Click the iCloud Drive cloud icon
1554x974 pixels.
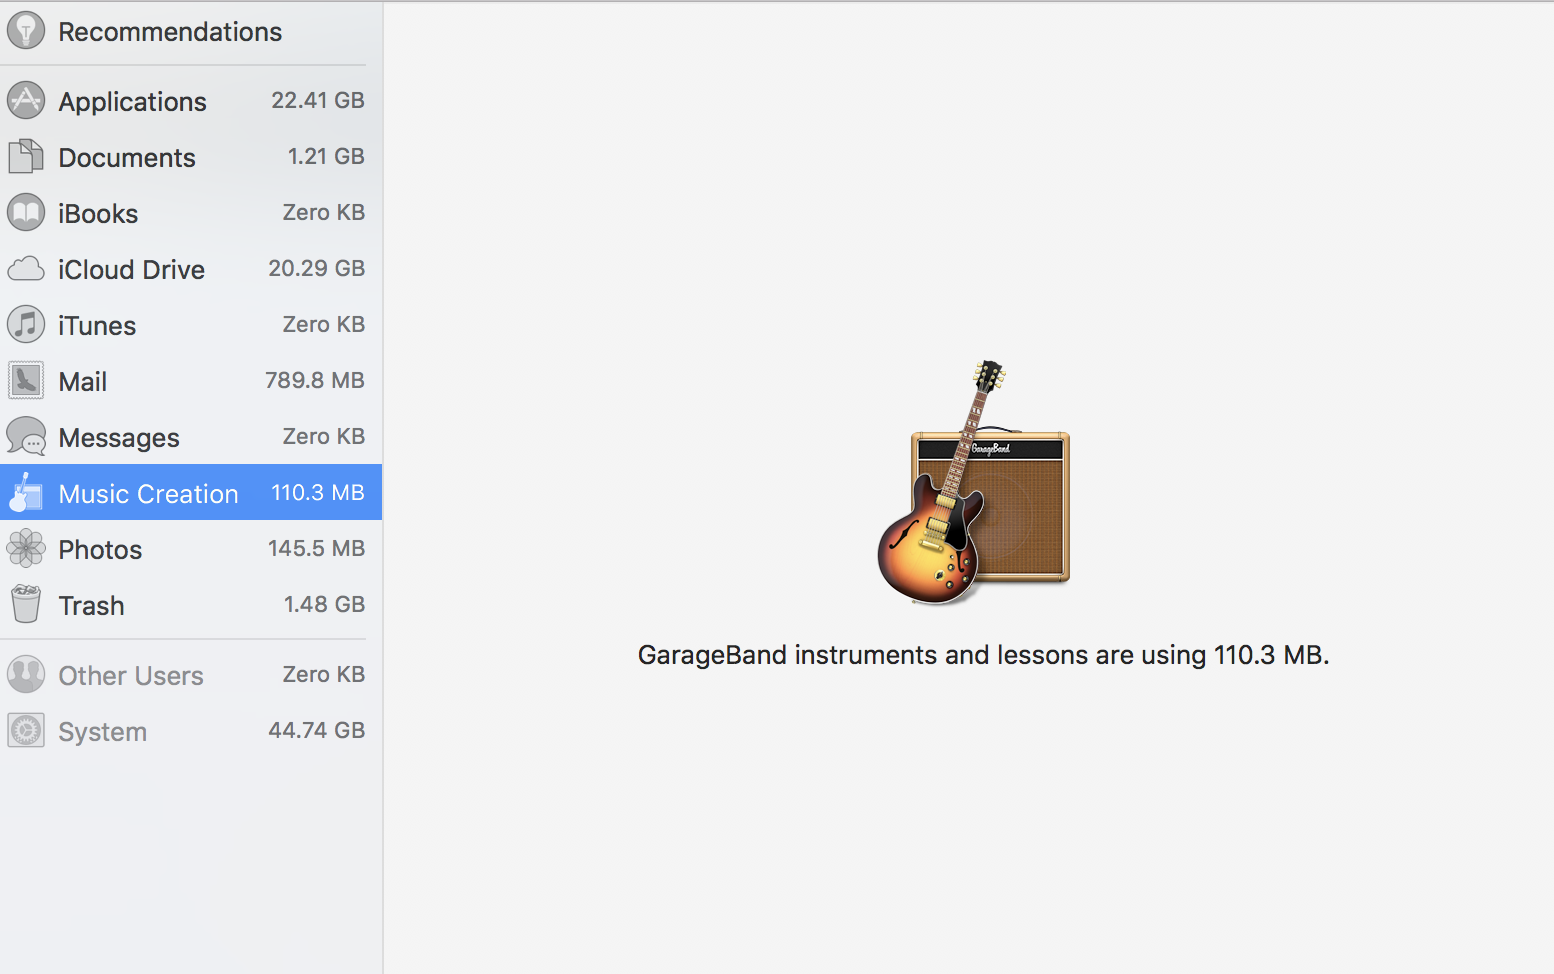pyautogui.click(x=26, y=268)
